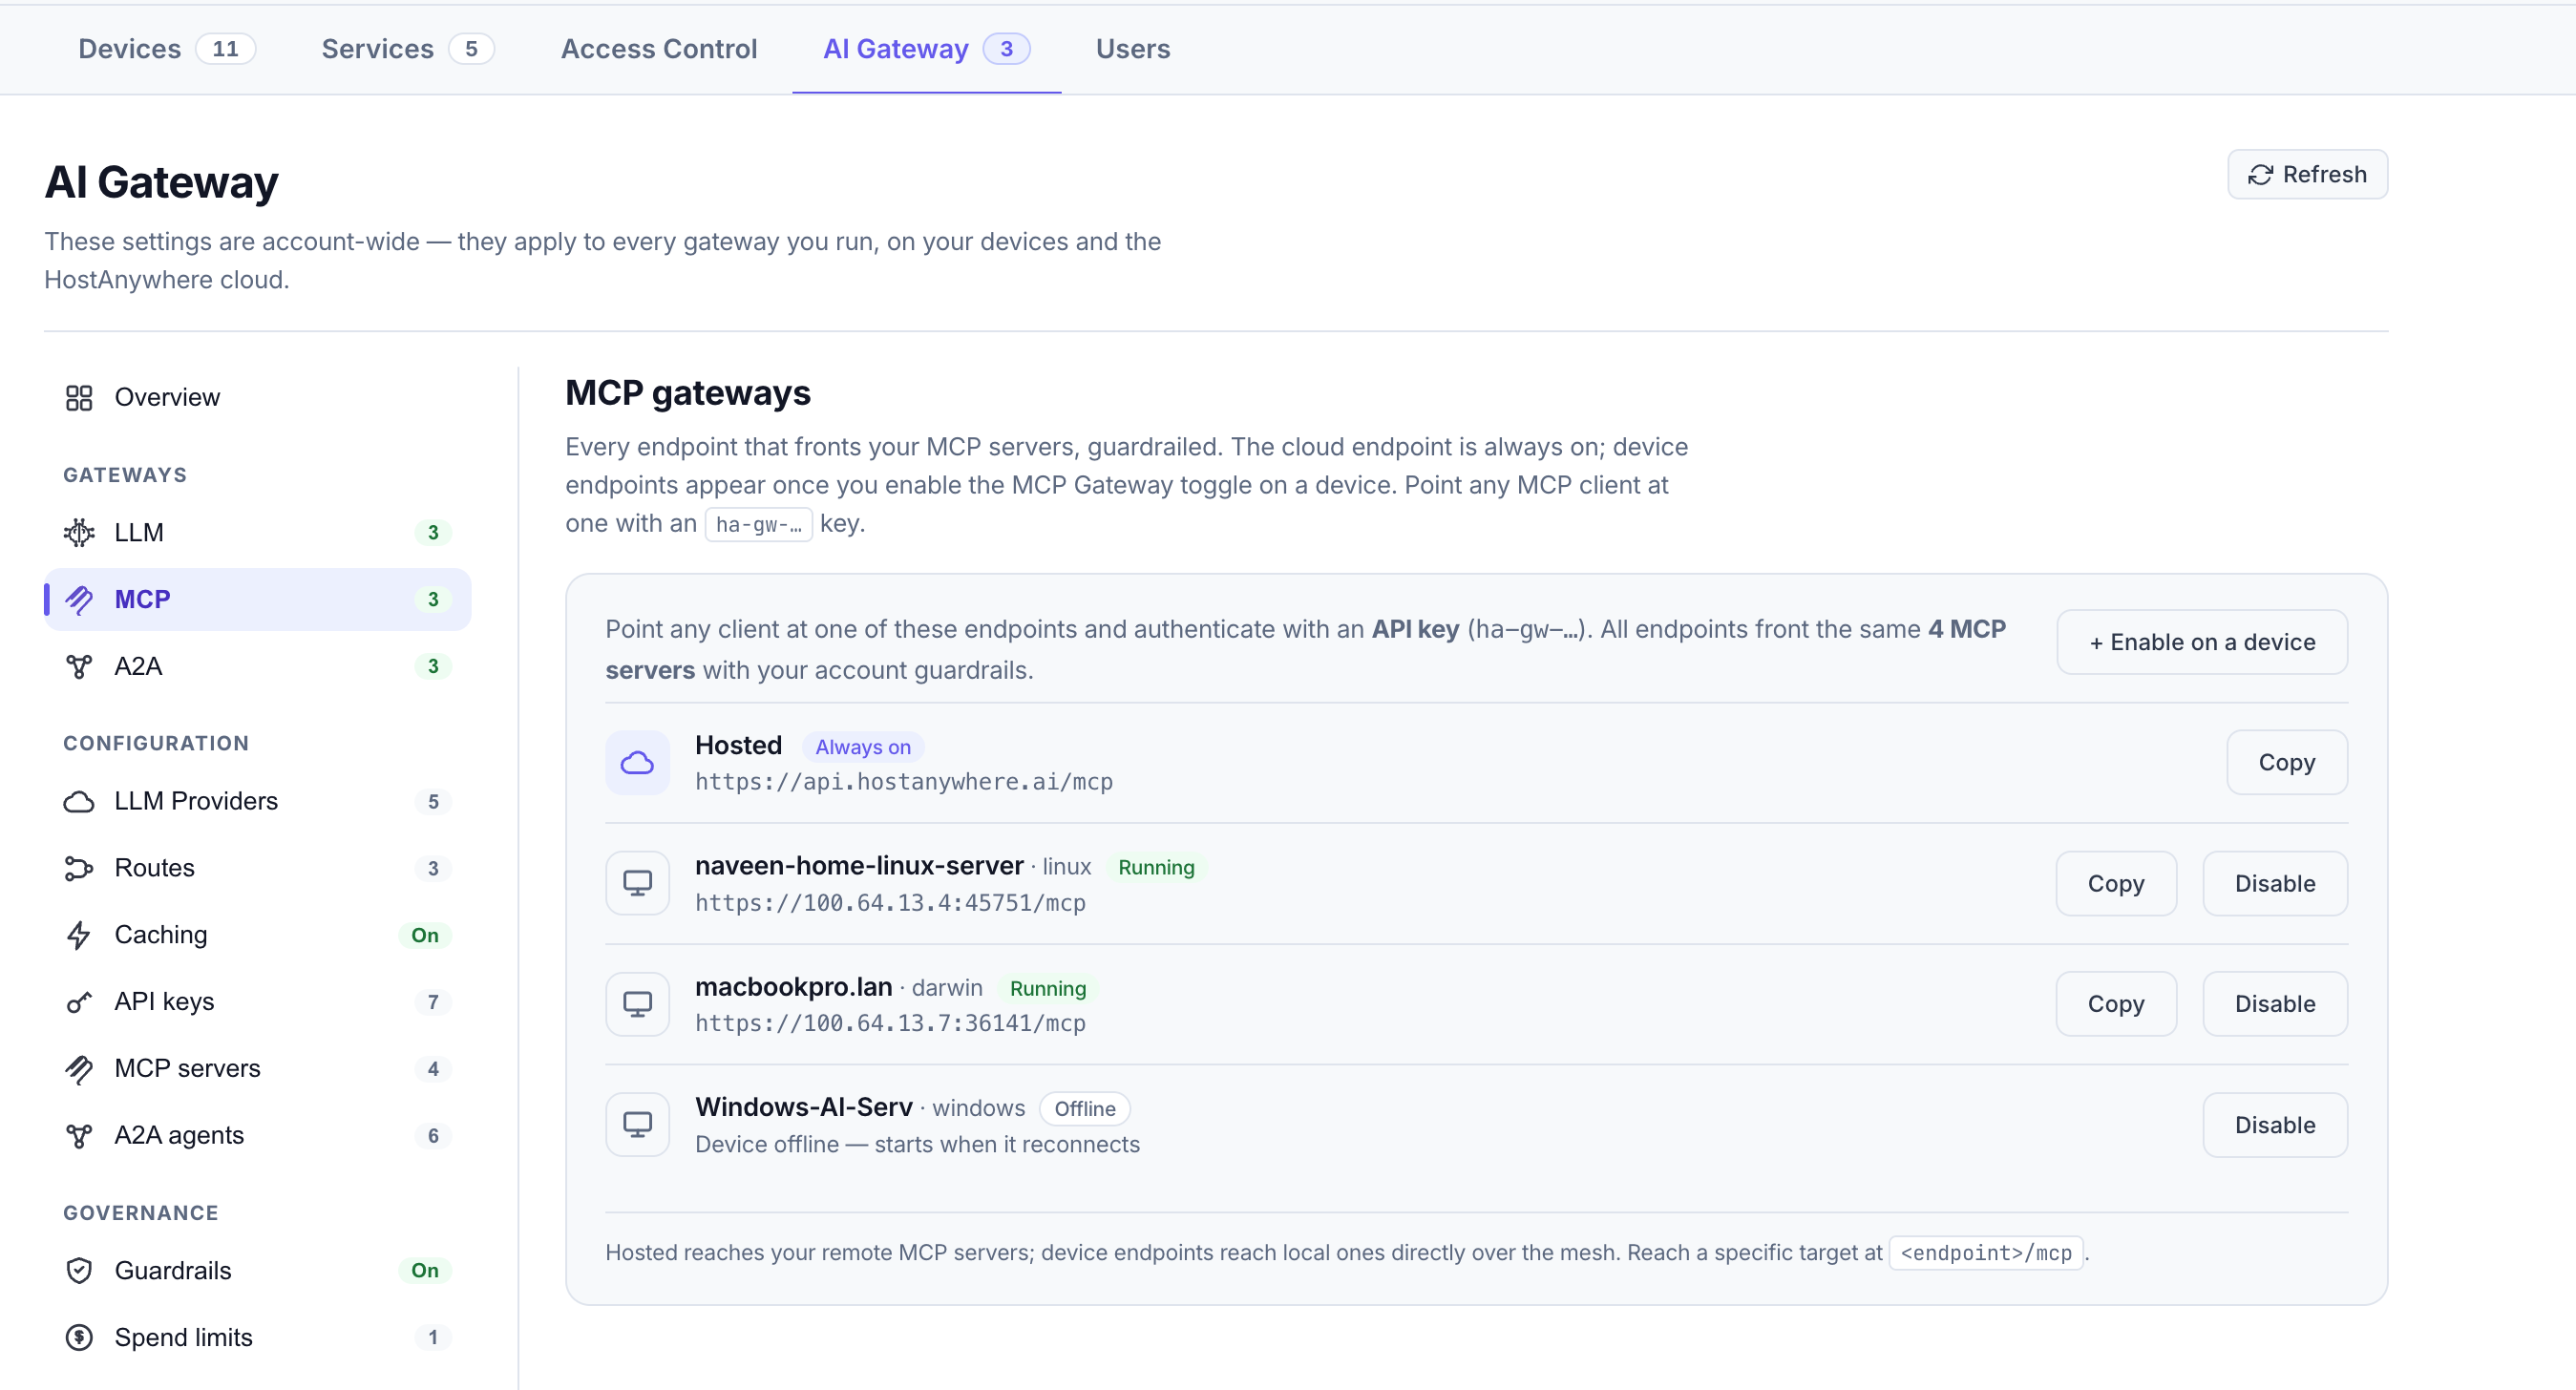Click the A2A agents count badge 6
Screen dimensions: 2576x1390
433,1136
